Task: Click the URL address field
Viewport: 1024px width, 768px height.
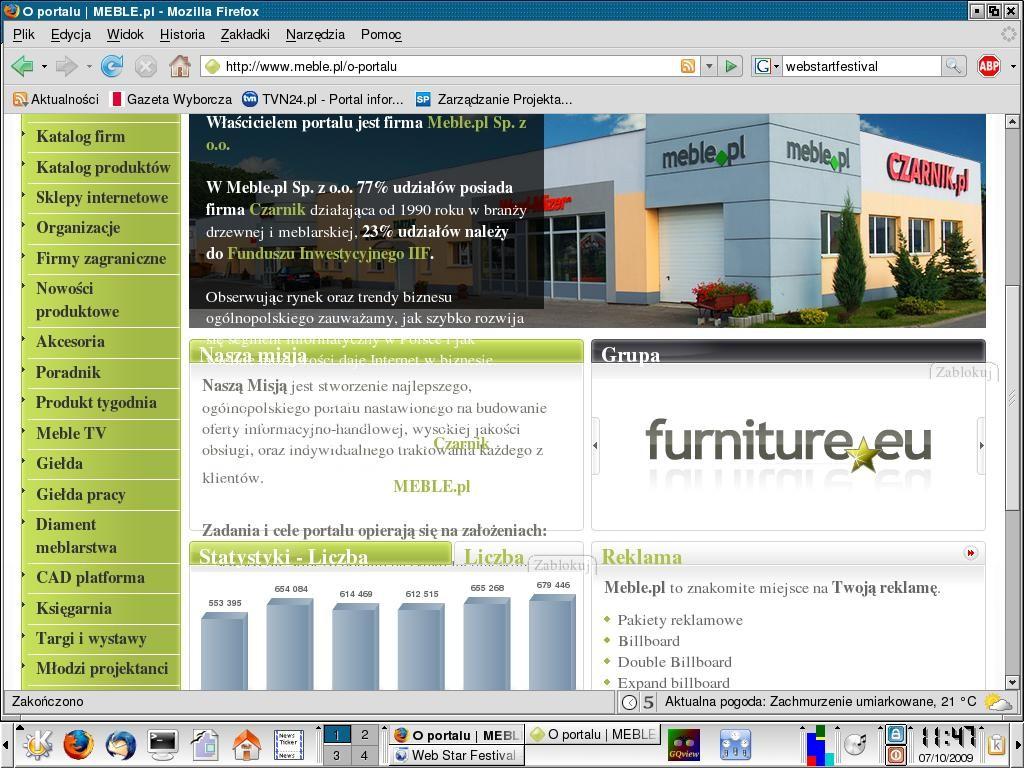Action: coord(449,66)
